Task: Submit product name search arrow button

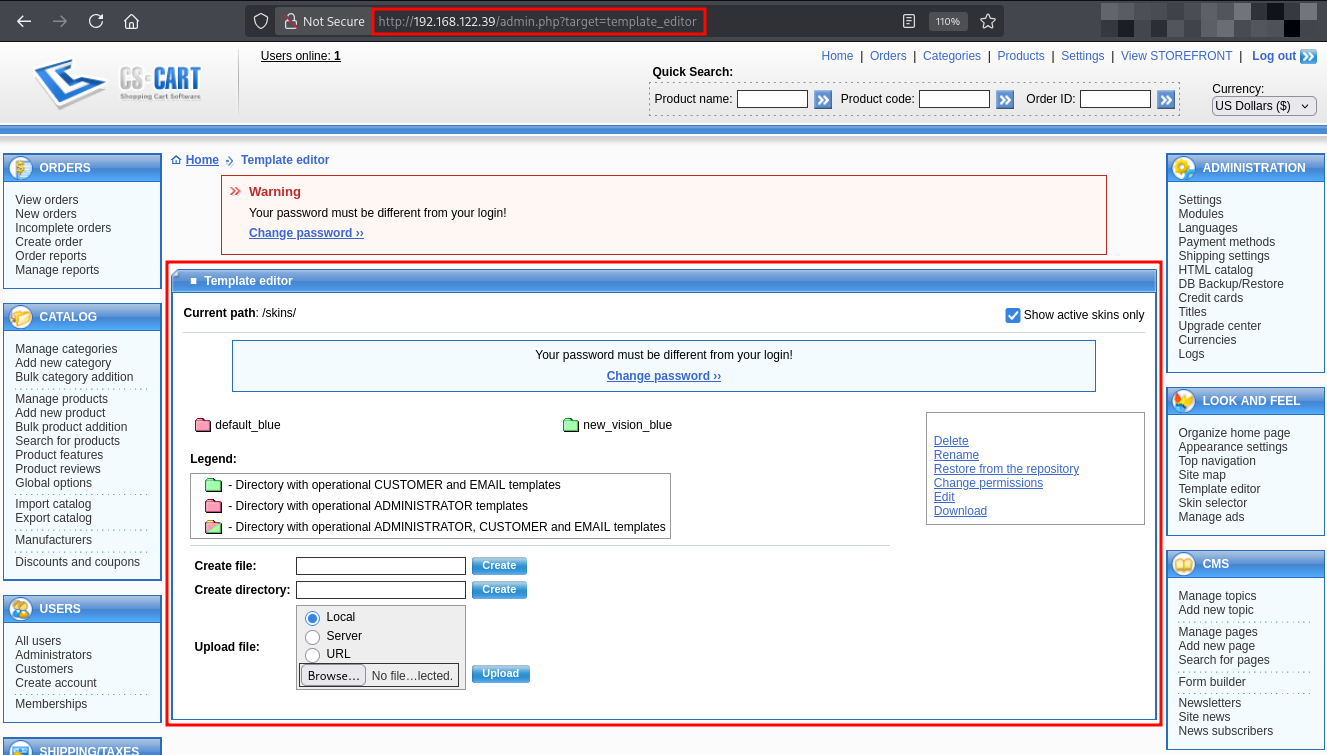Action: coord(823,99)
